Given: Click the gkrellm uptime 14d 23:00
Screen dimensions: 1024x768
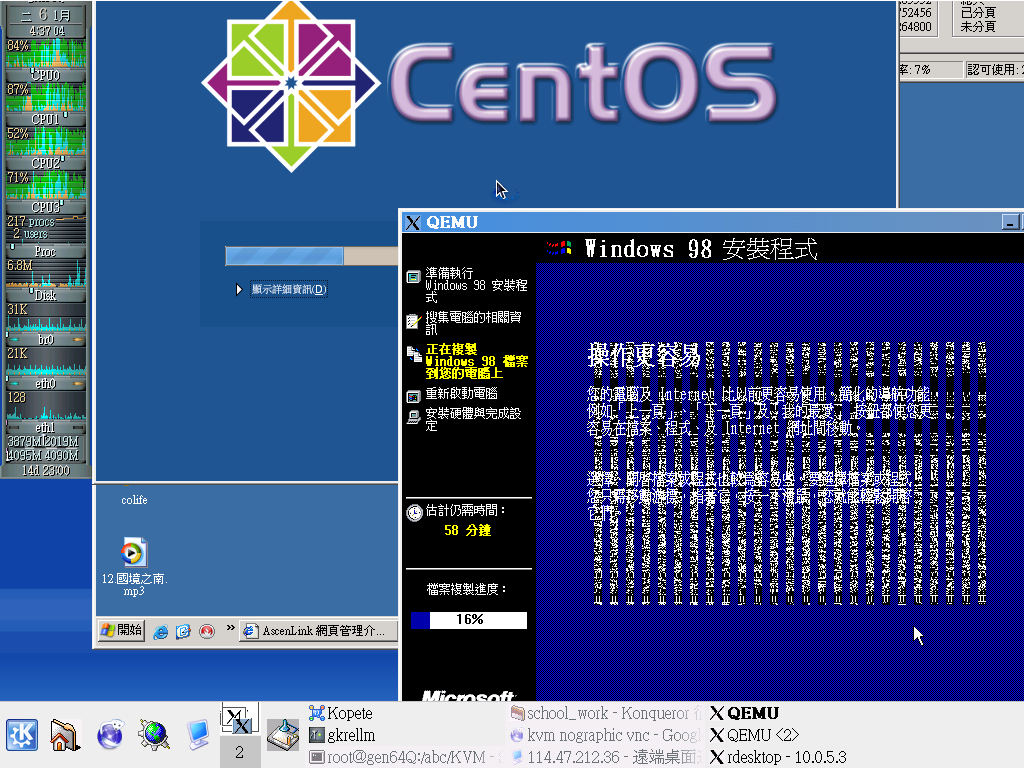Looking at the screenshot, I should coord(46,470).
